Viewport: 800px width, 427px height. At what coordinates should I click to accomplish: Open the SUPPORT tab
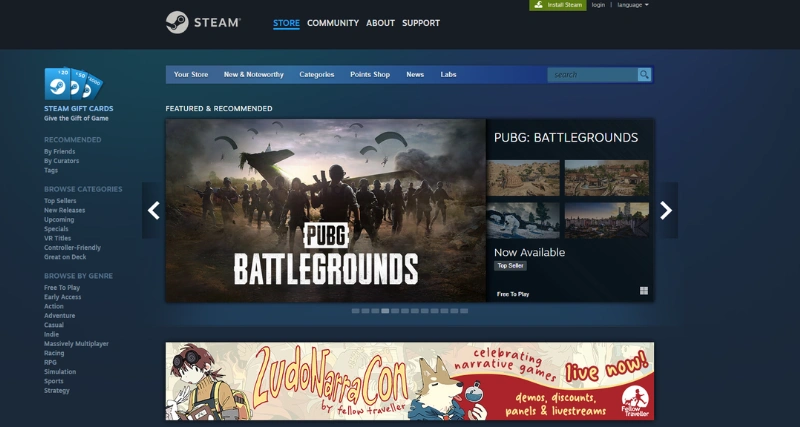pos(421,23)
